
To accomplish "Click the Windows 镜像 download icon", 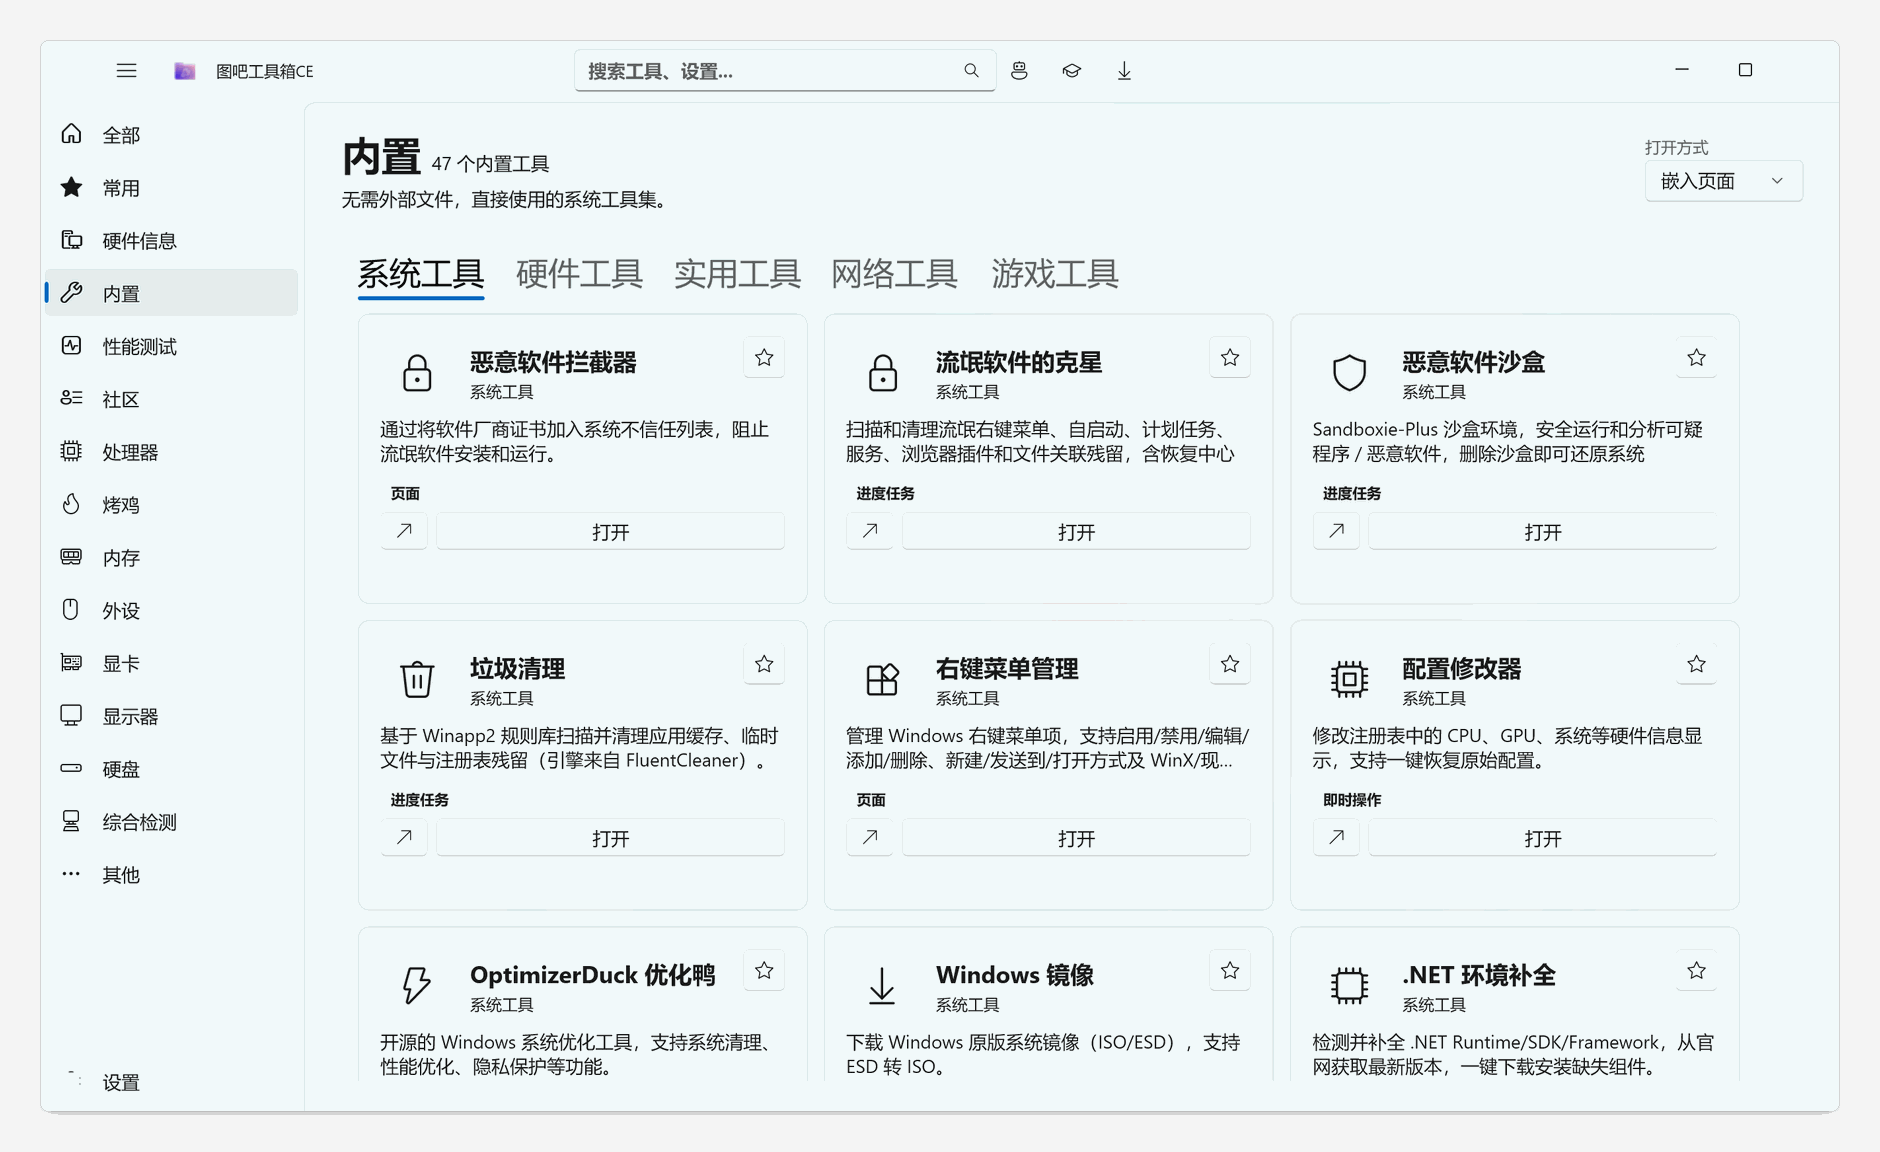I will (882, 985).
